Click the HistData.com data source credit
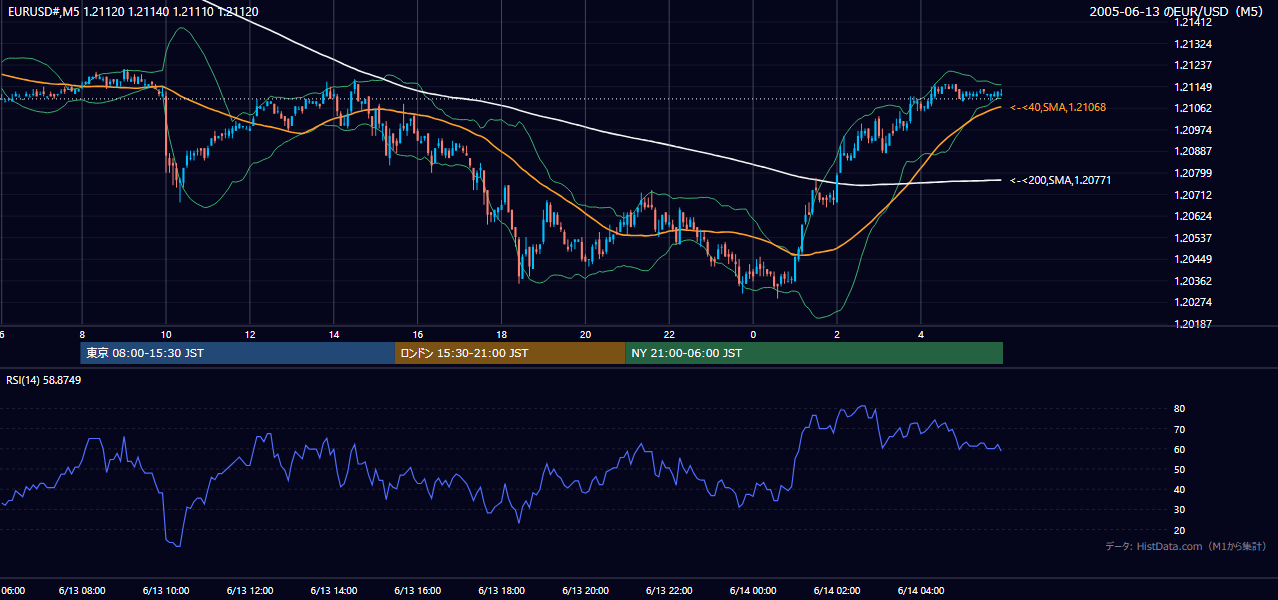1278x600 pixels. [x=1186, y=546]
